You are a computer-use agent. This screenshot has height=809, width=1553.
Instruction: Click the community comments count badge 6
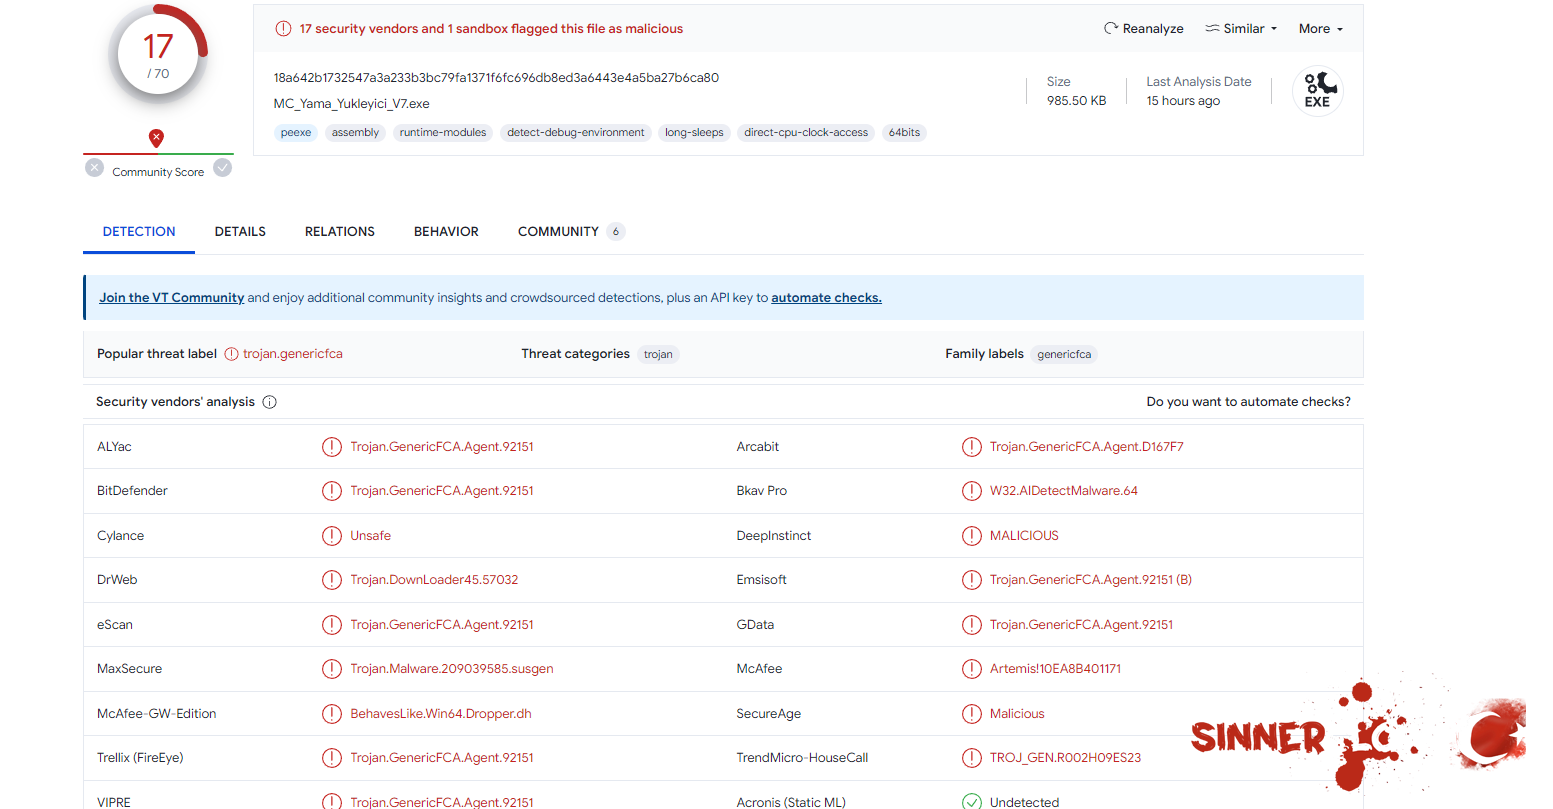(616, 232)
